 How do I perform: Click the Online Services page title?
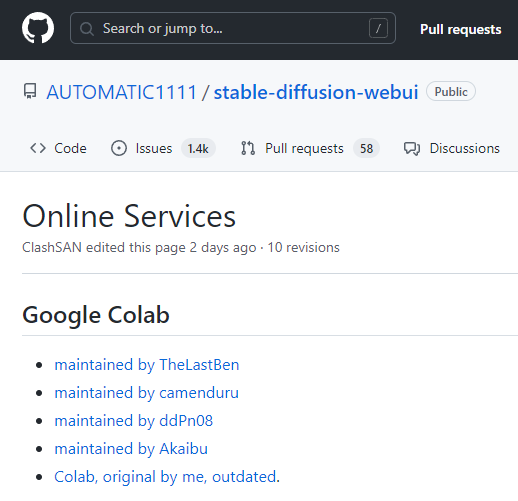[x=129, y=216]
